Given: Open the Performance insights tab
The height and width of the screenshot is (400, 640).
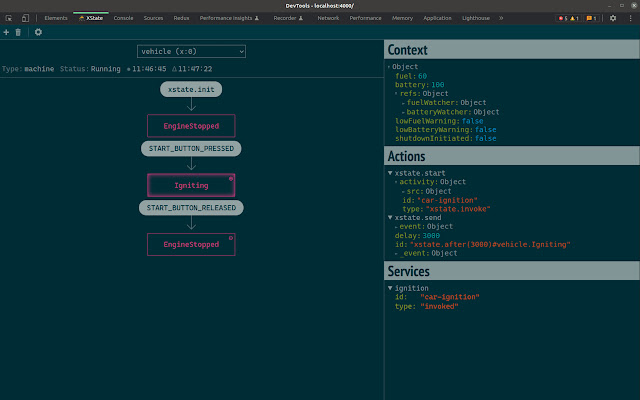Looking at the screenshot, I should pos(229,18).
